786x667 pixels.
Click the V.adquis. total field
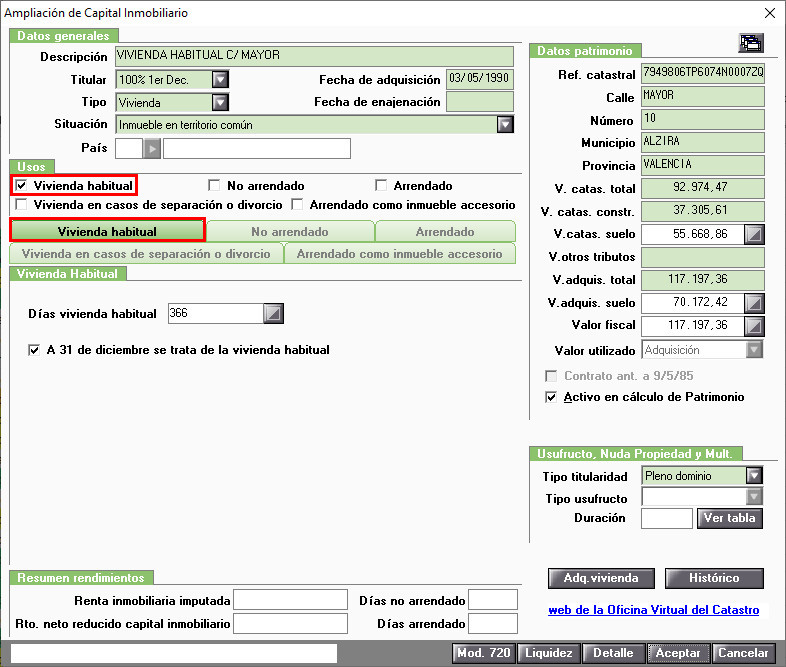click(x=703, y=280)
